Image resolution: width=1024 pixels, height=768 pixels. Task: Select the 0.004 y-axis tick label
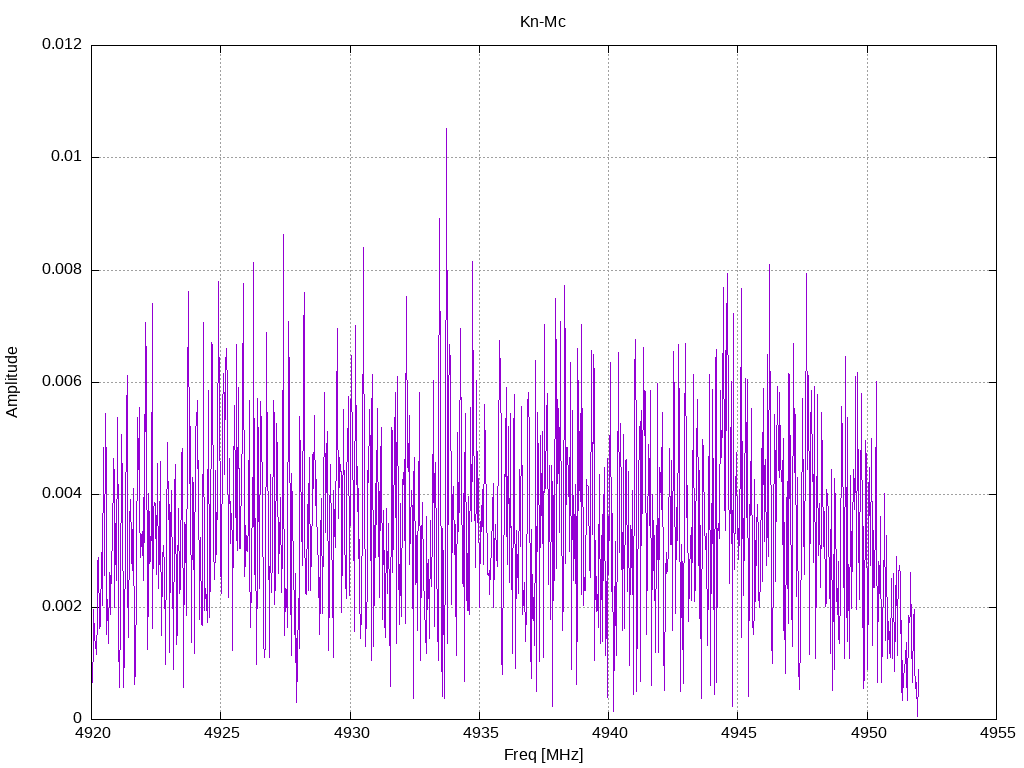[x=63, y=494]
